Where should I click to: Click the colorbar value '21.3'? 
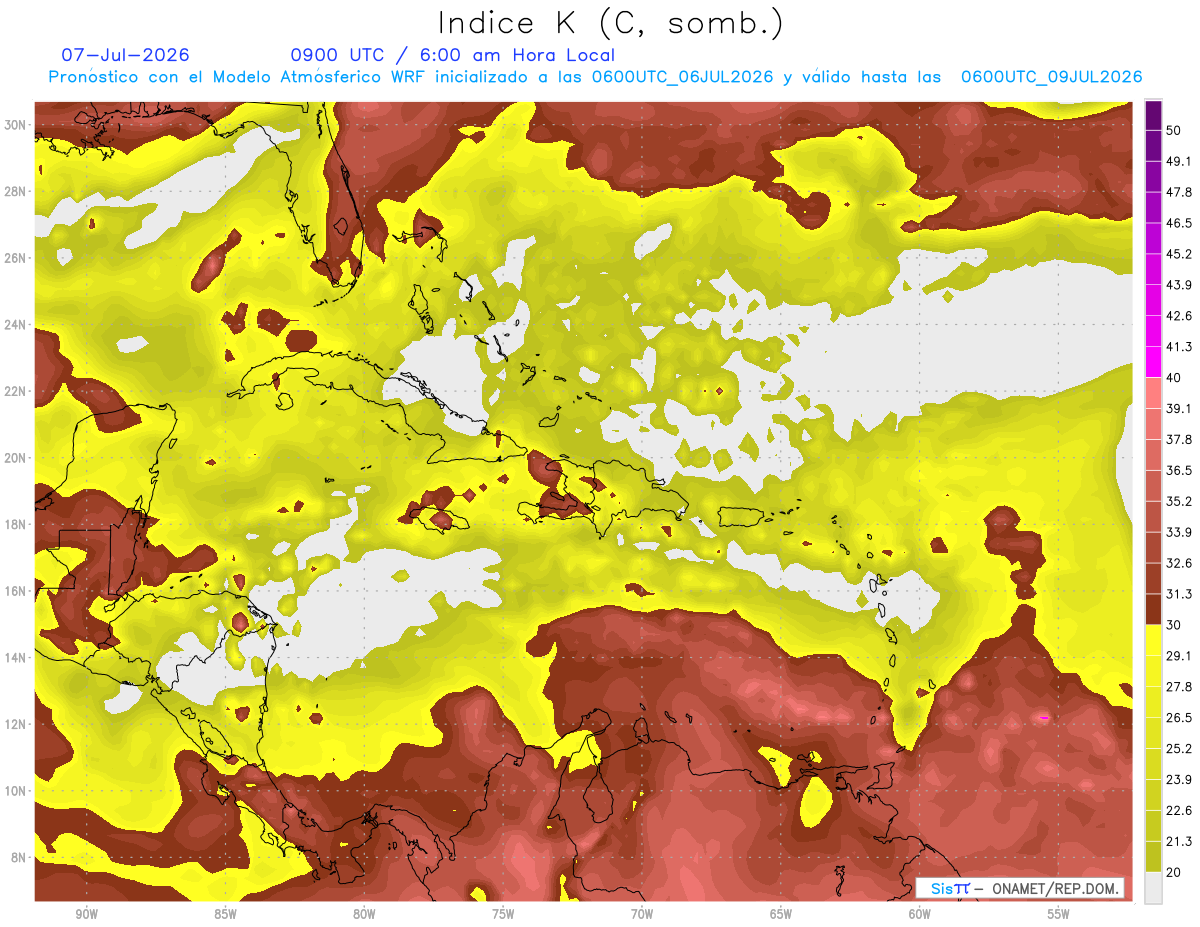(x=1180, y=842)
